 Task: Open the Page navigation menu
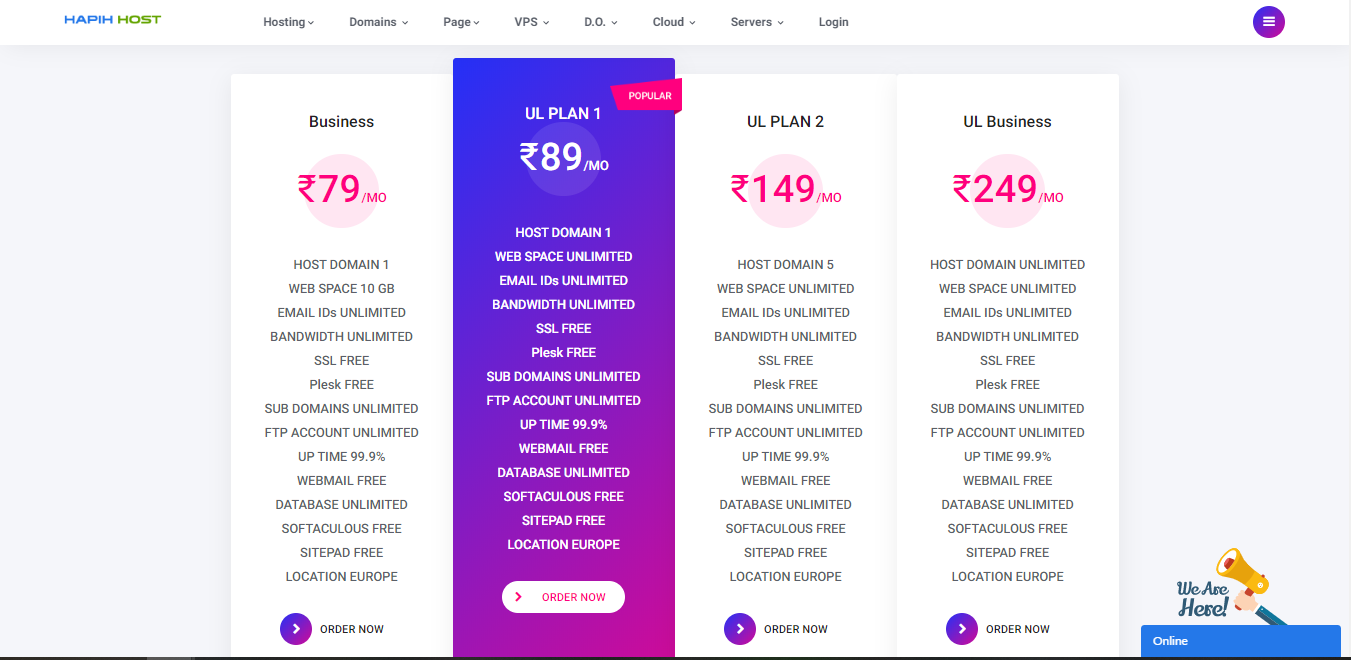[461, 22]
